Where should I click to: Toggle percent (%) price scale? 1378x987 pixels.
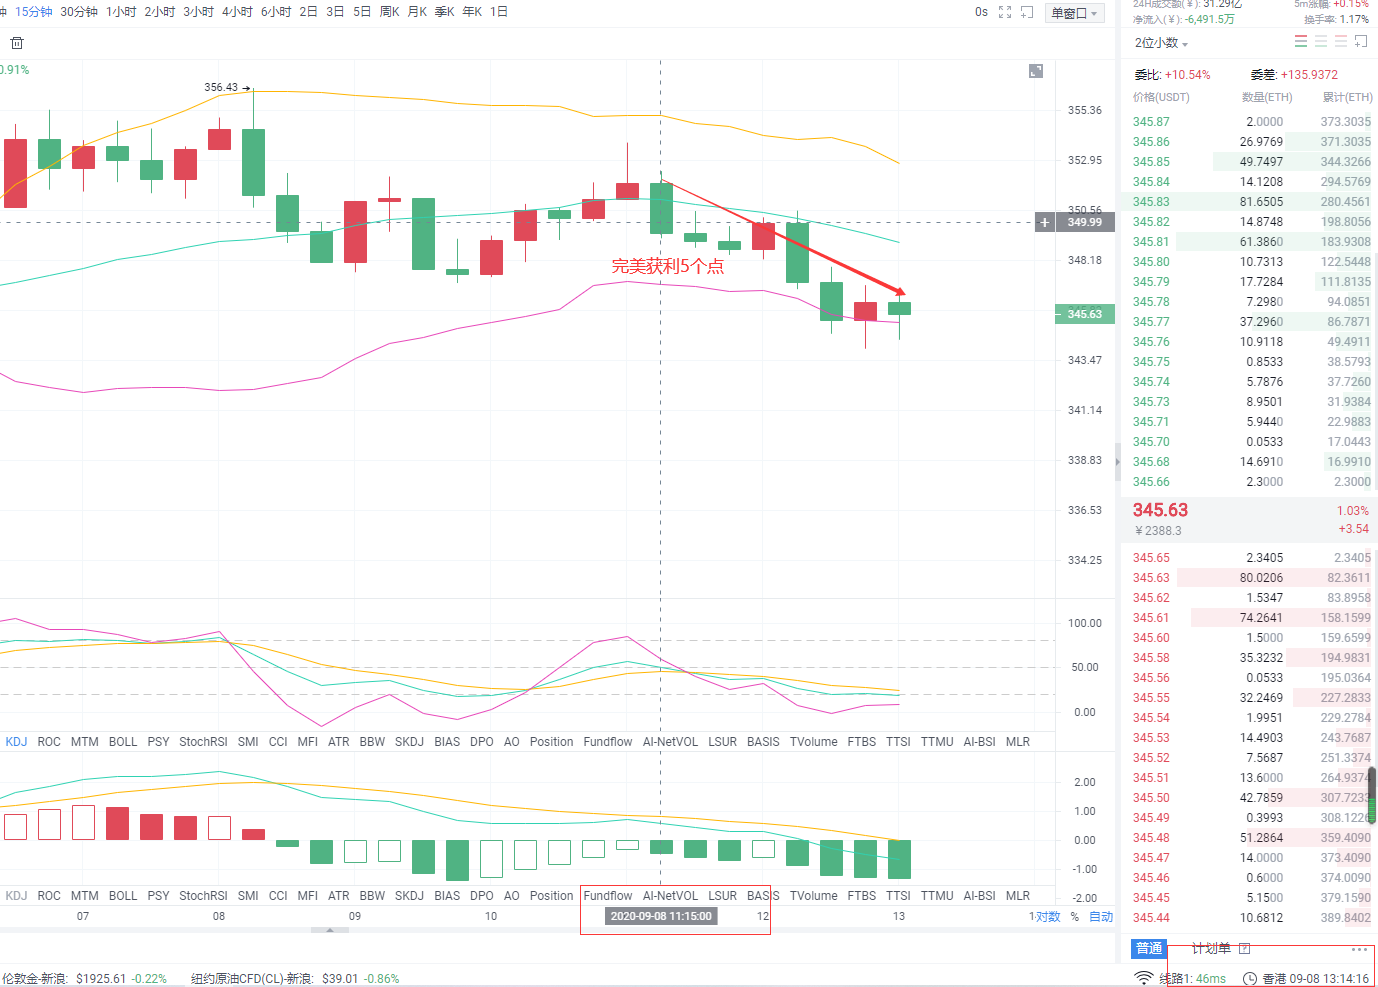coord(1075,916)
